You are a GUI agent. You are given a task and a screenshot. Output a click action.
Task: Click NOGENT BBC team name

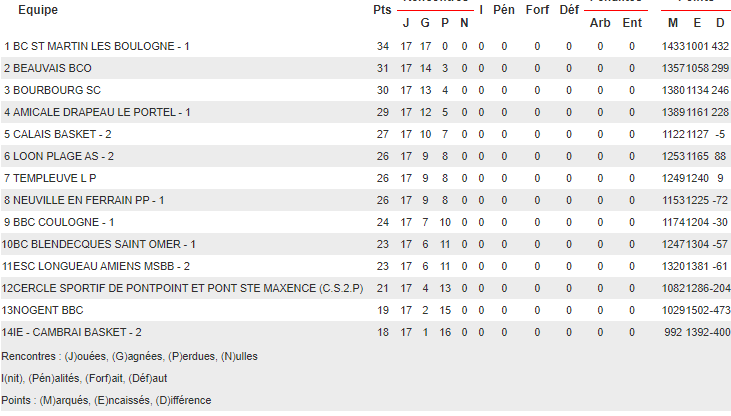click(x=48, y=310)
